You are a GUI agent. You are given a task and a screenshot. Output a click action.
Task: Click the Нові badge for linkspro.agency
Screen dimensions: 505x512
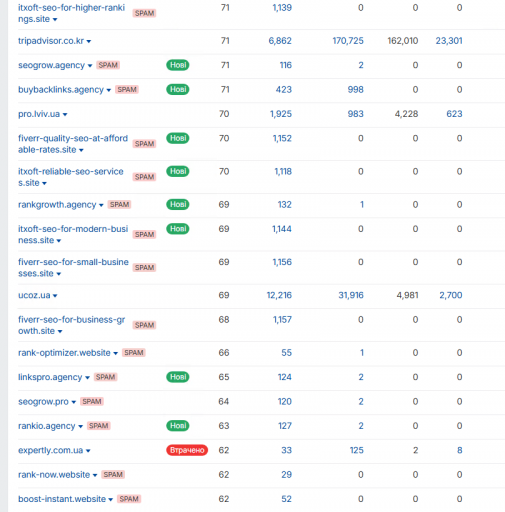[178, 377]
